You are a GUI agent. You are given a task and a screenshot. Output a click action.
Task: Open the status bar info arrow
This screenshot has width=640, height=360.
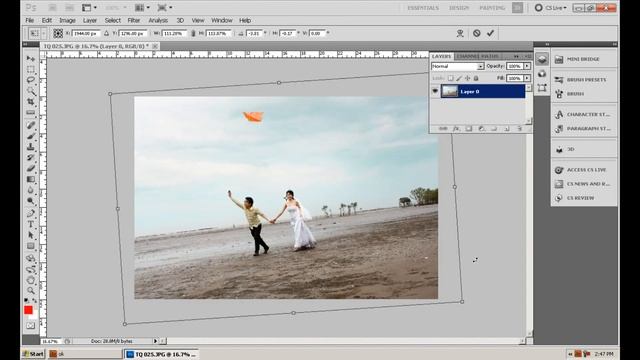[155, 341]
